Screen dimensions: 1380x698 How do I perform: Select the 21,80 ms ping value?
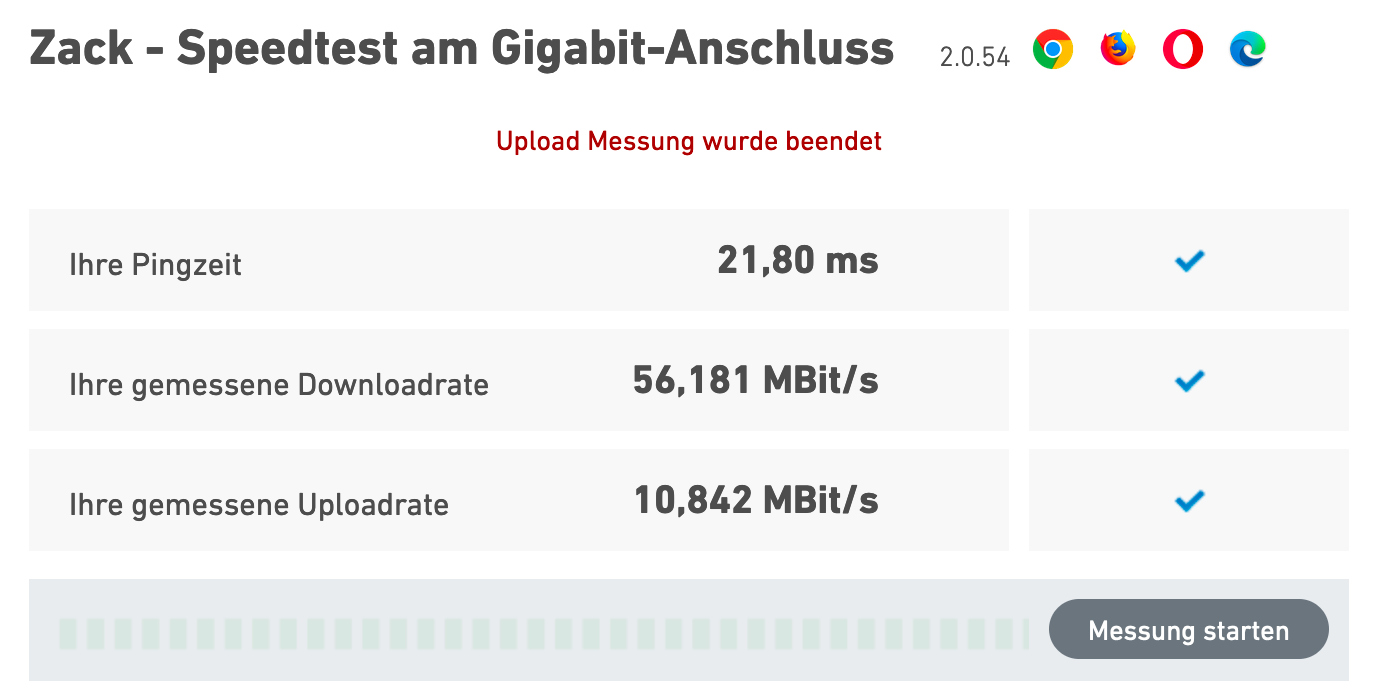click(x=798, y=261)
